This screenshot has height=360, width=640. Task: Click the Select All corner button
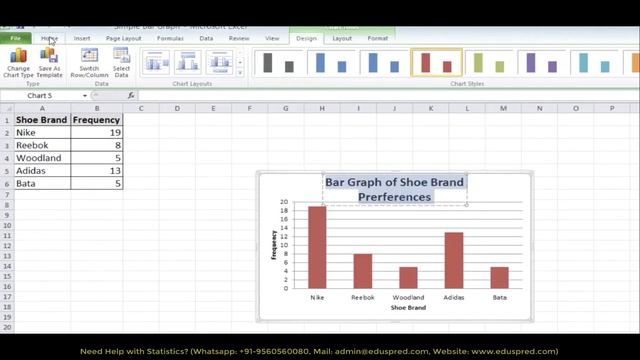click(x=7, y=109)
